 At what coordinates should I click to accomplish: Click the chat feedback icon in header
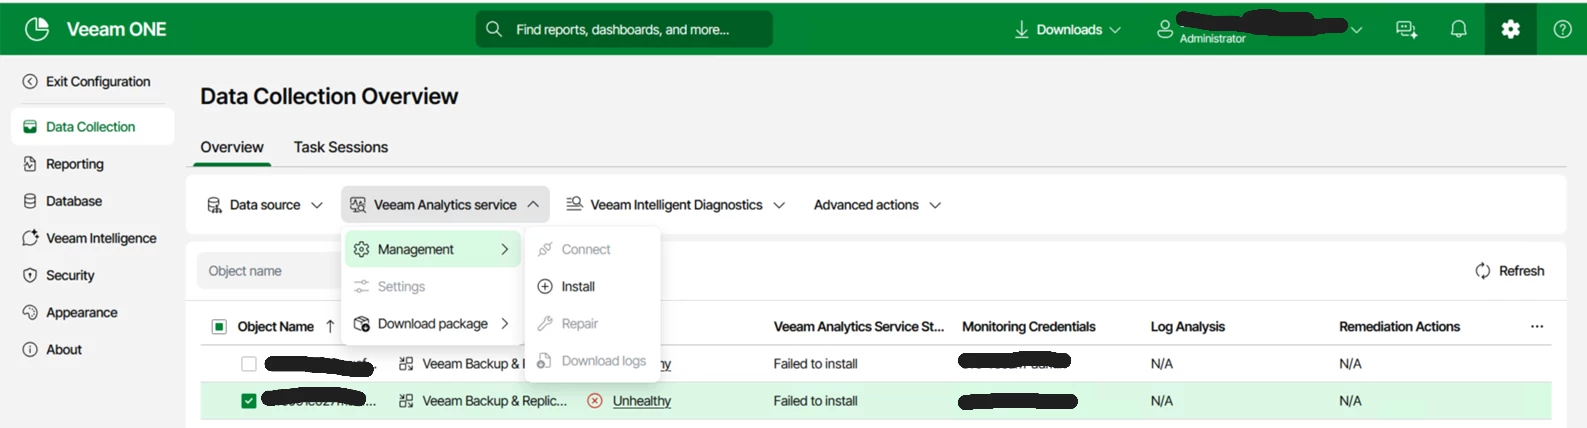click(x=1406, y=29)
